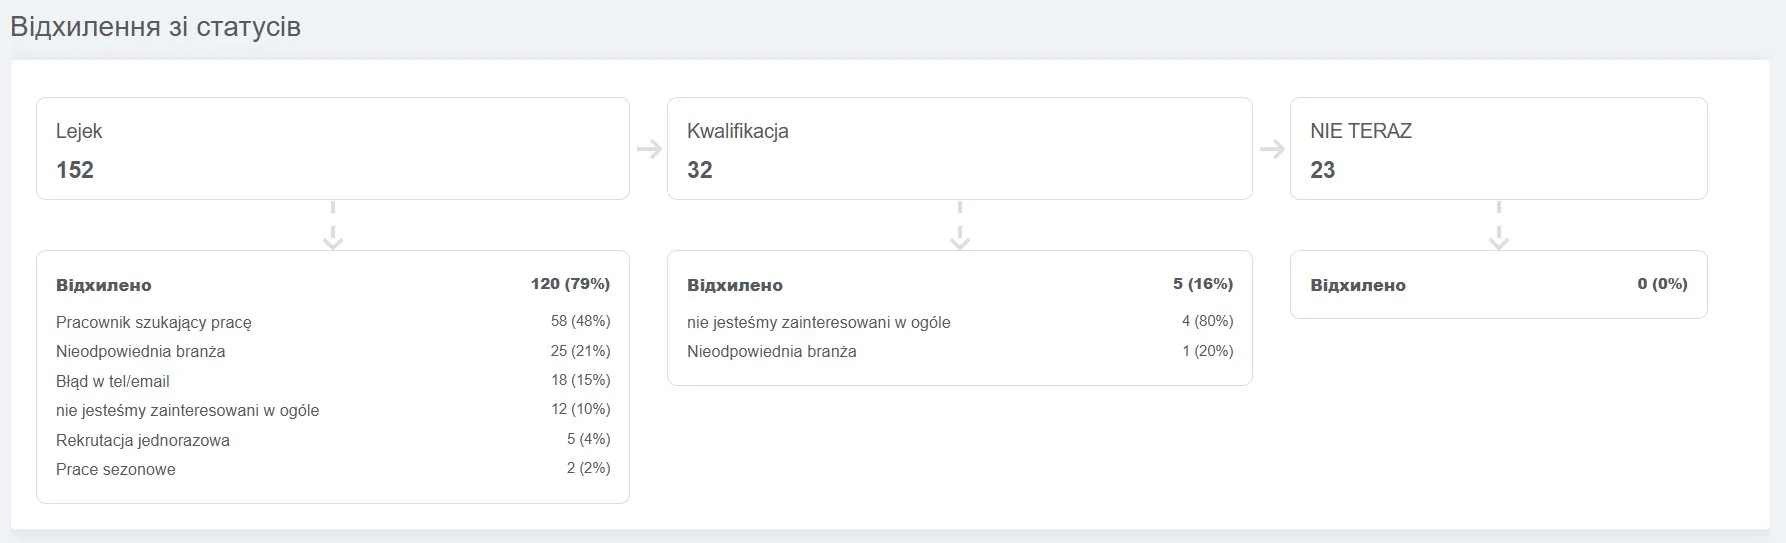This screenshot has height=543, width=1786.
Task: Click 'Nieodpowiednia branża' under Kwalifikacja rejections
Action: pos(771,352)
